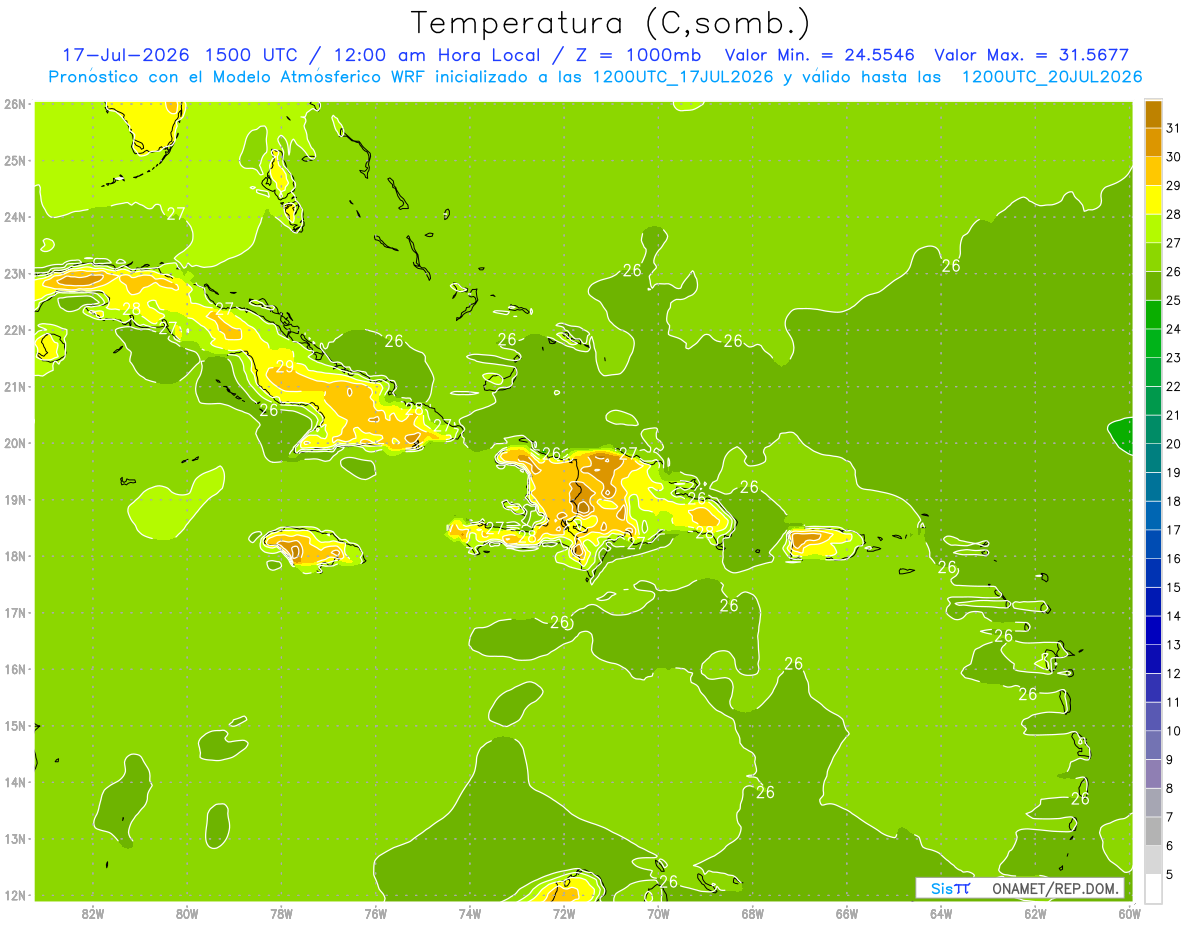Click the 26N latitude axis label
This screenshot has height=927, width=1200.
(16, 104)
